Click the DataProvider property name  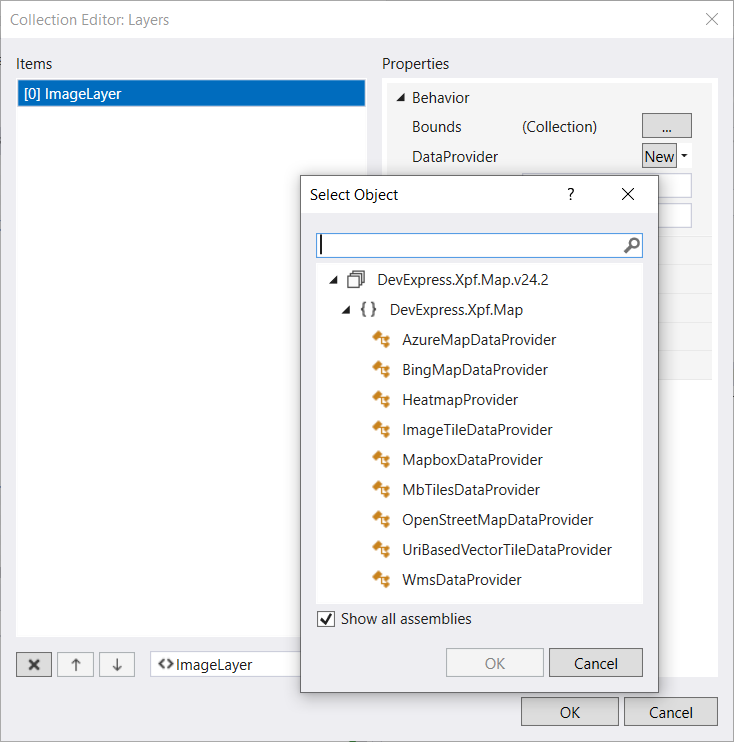(x=455, y=156)
